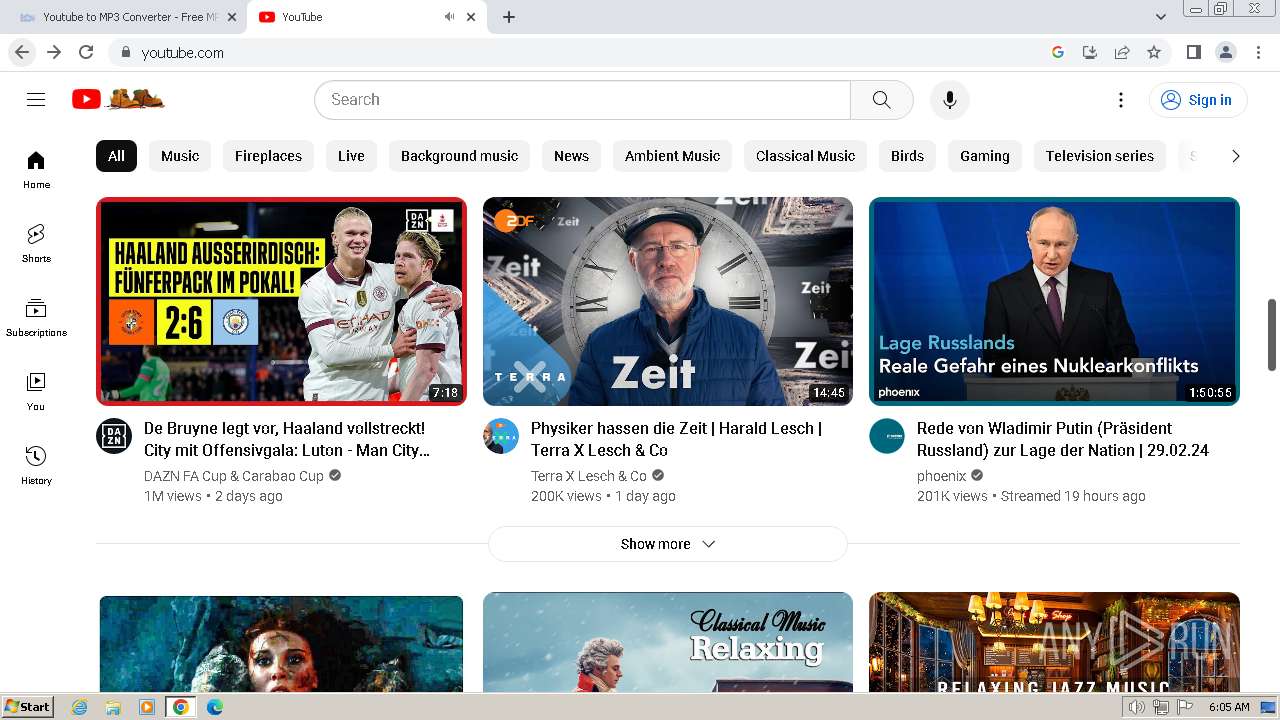The height and width of the screenshot is (720, 1280).
Task: Open DAZN FA Cup & Carabao Cup channel
Action: pos(234,476)
